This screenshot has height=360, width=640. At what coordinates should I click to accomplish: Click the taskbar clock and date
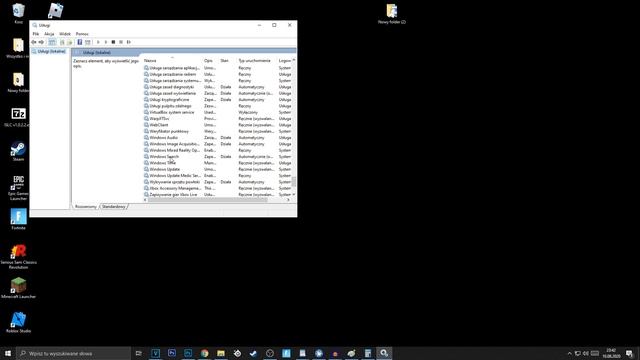point(611,353)
